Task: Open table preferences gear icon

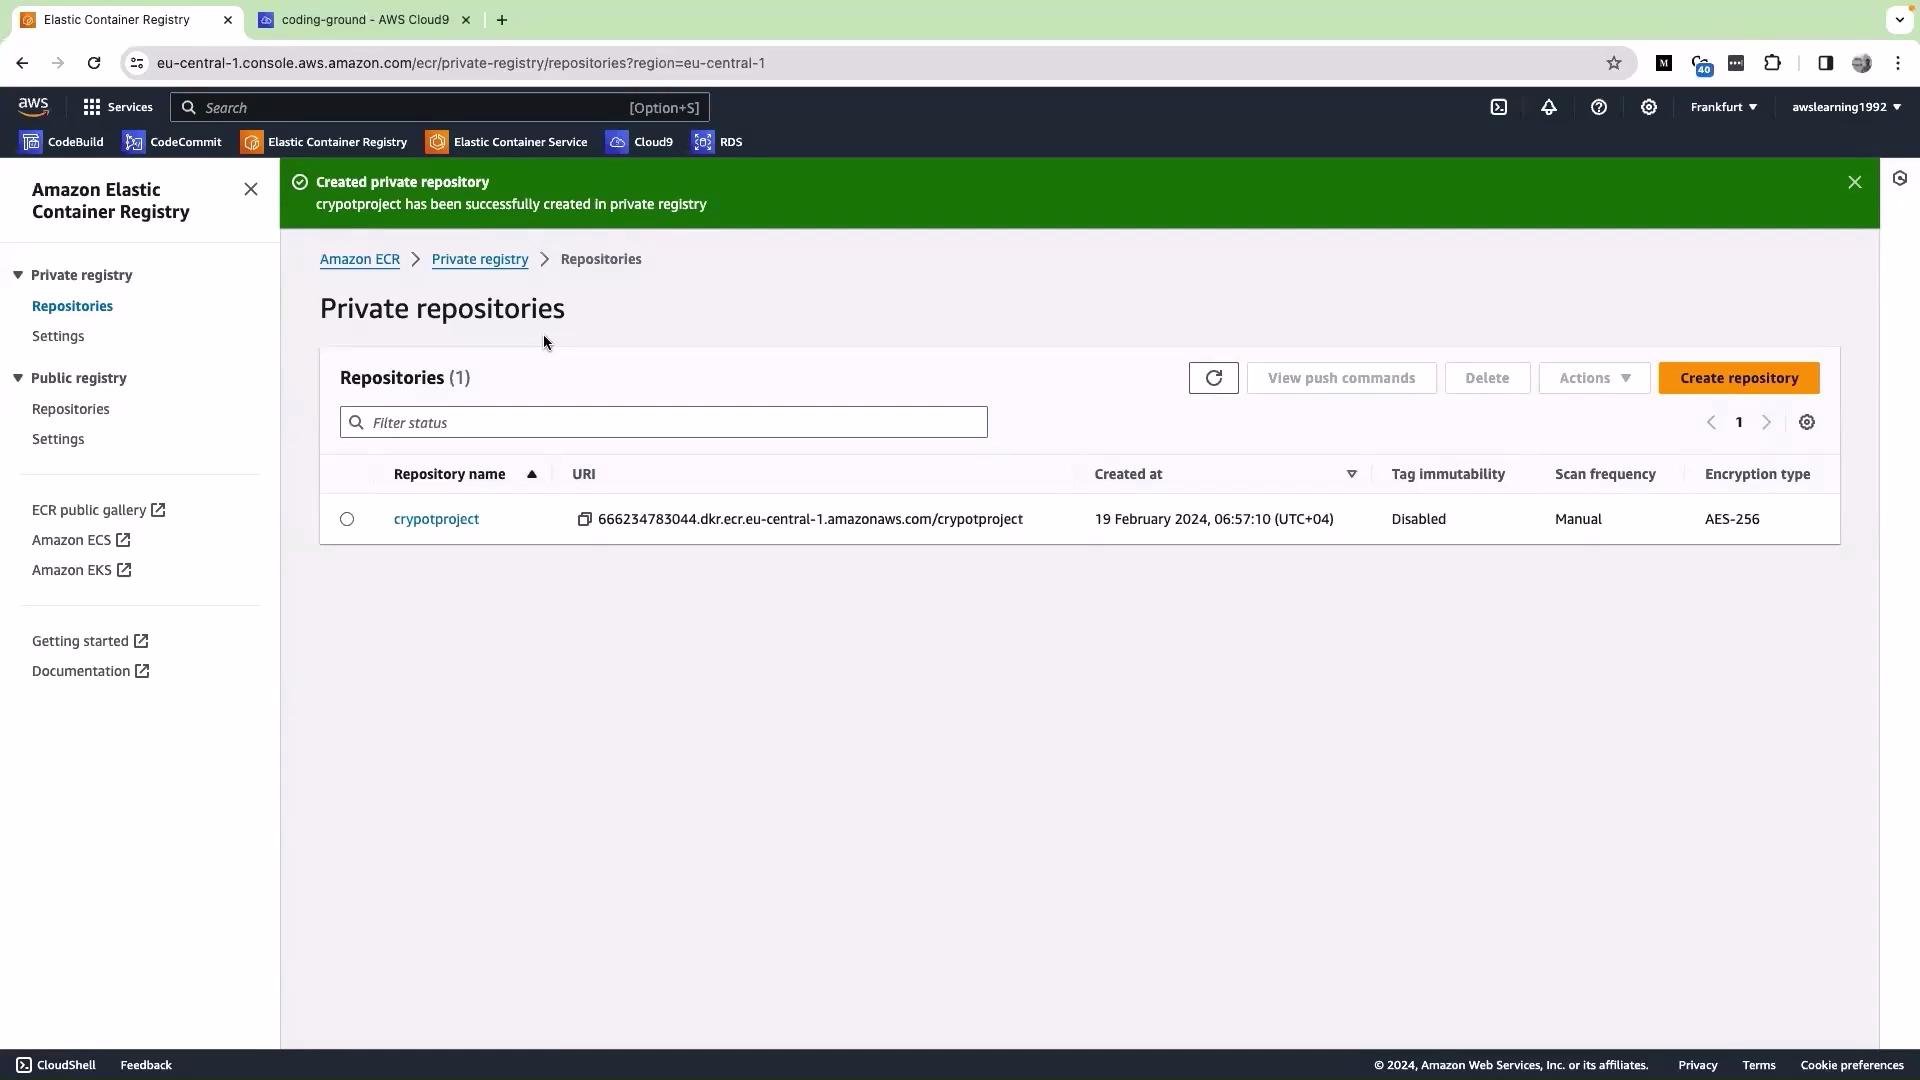Action: [1806, 422]
